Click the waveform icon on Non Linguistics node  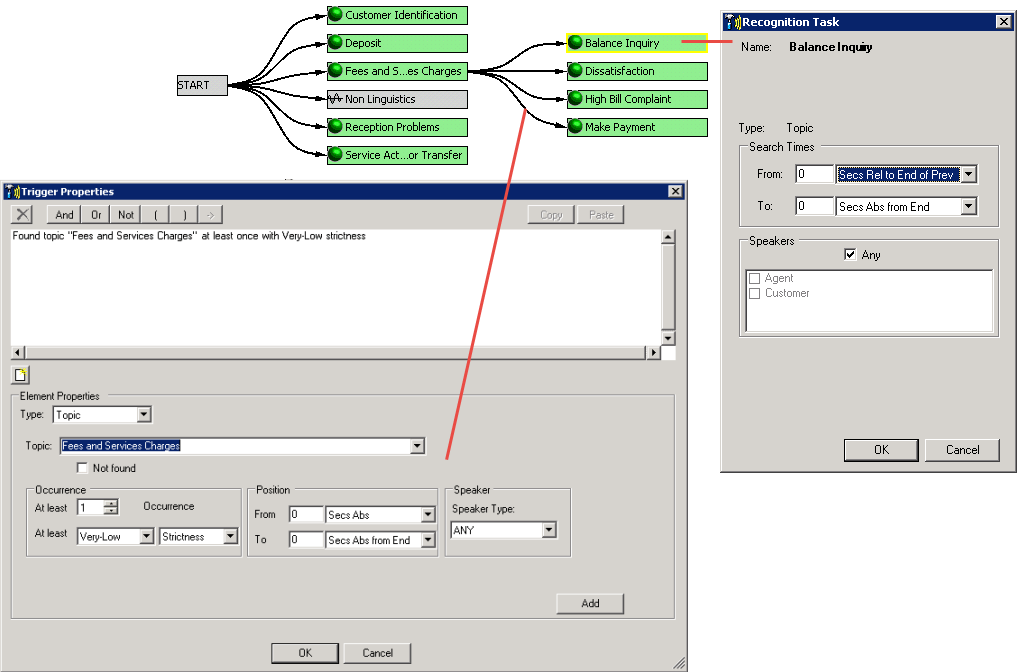[x=338, y=99]
